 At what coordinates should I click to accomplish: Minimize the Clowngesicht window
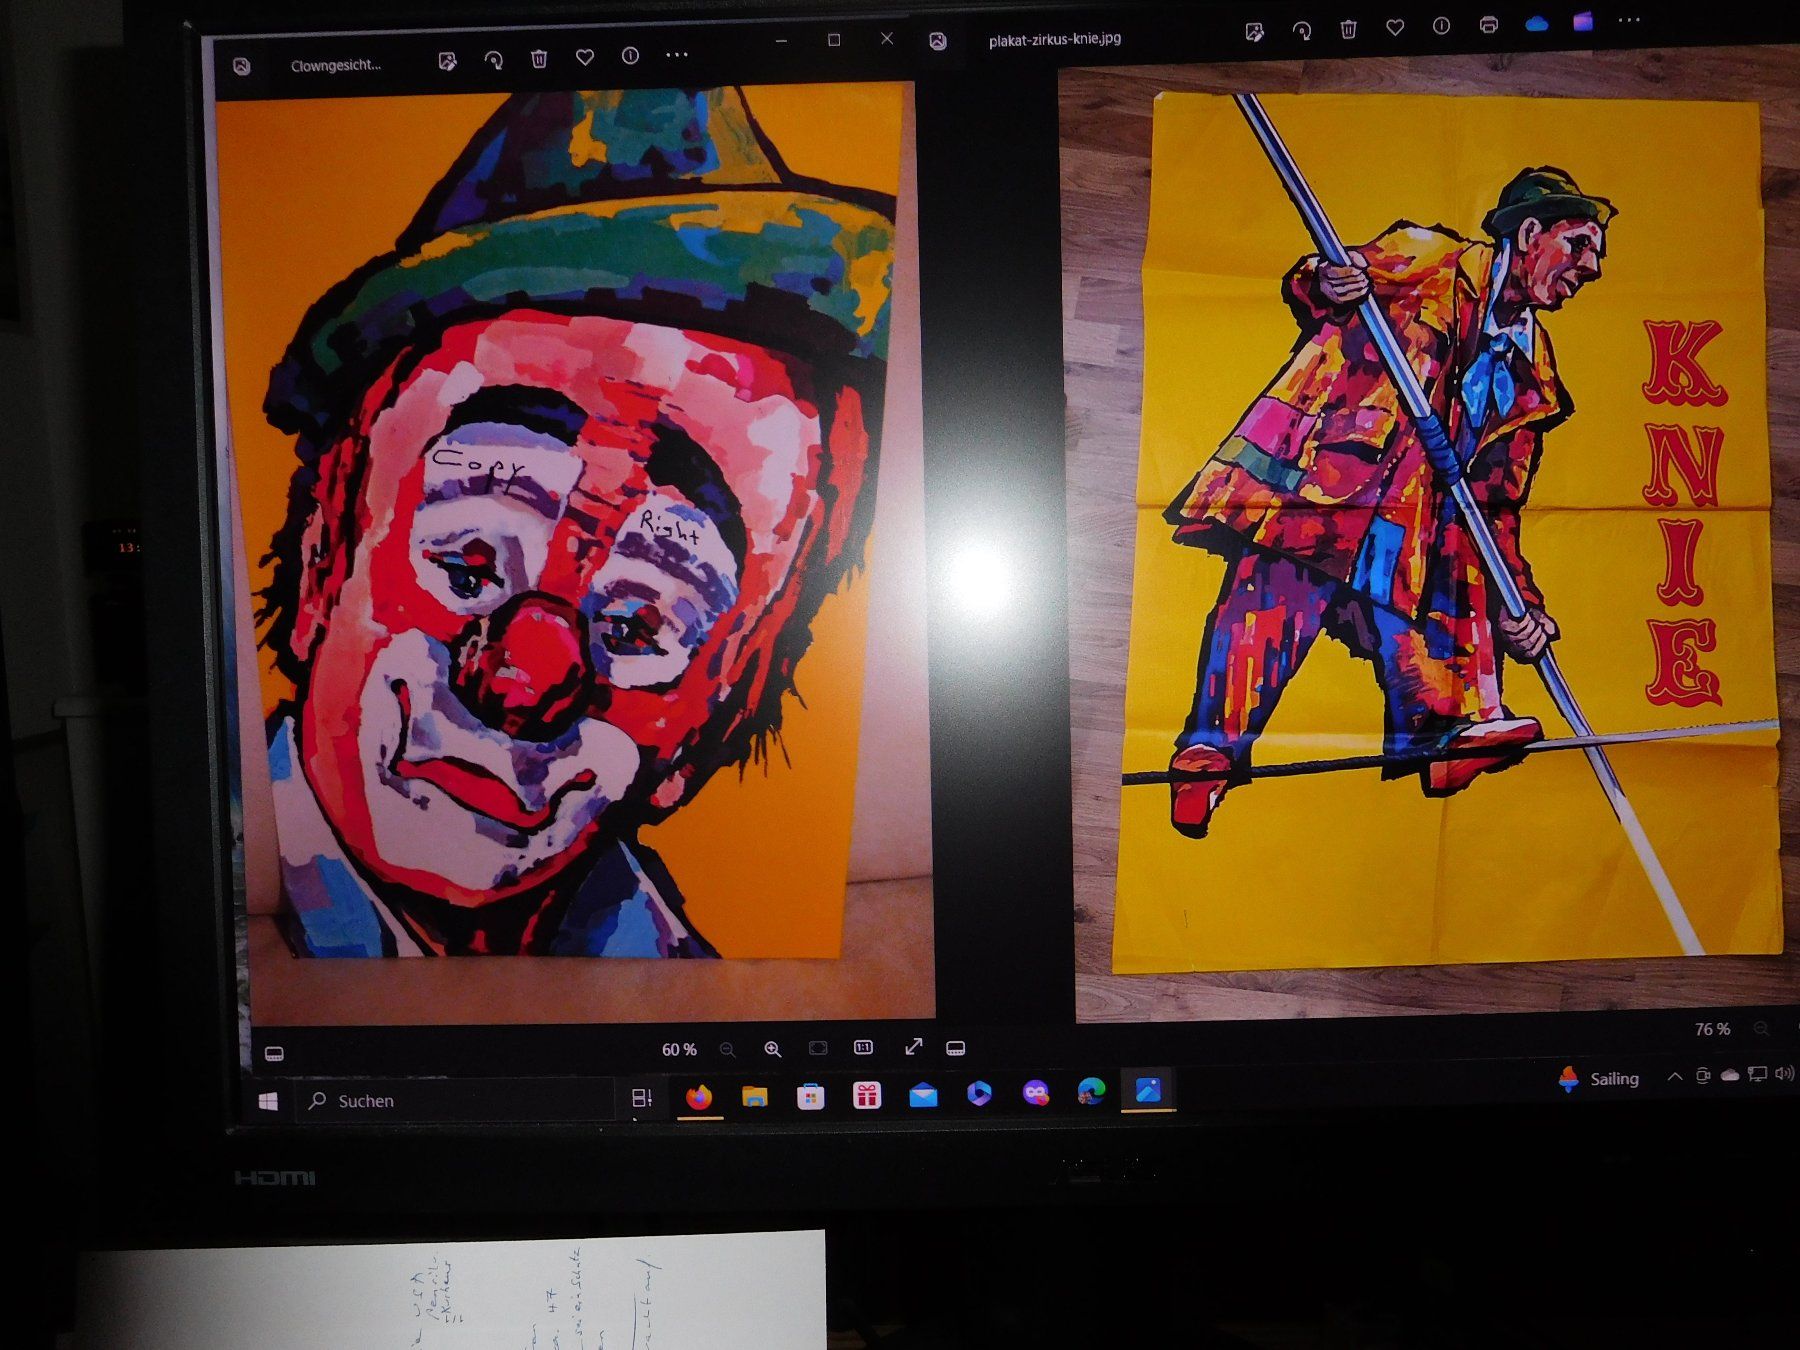coord(781,41)
